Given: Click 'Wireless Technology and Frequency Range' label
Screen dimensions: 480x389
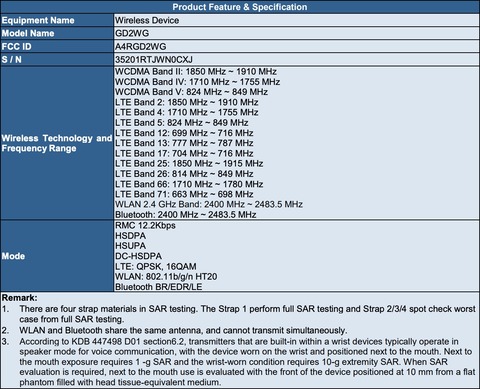Looking at the screenshot, I should (x=57, y=143).
